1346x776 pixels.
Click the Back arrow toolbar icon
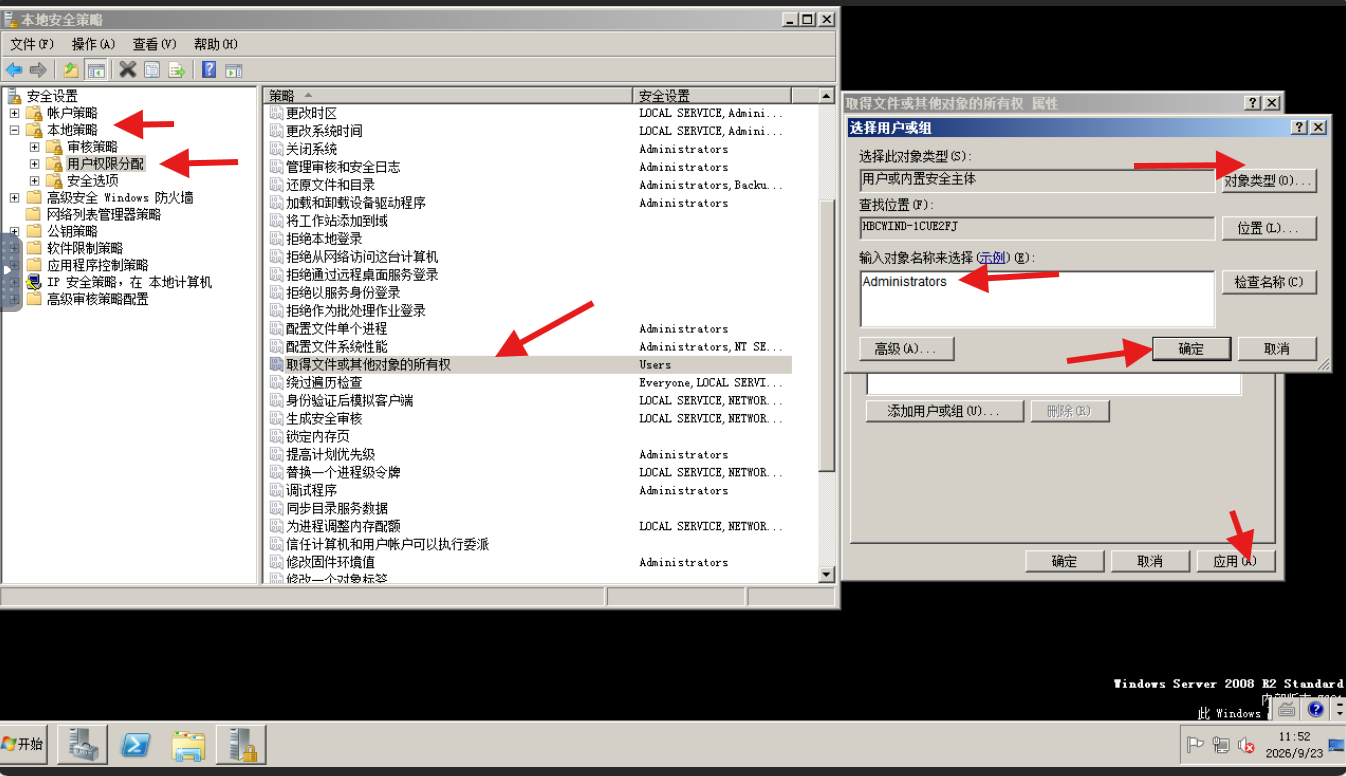14,70
